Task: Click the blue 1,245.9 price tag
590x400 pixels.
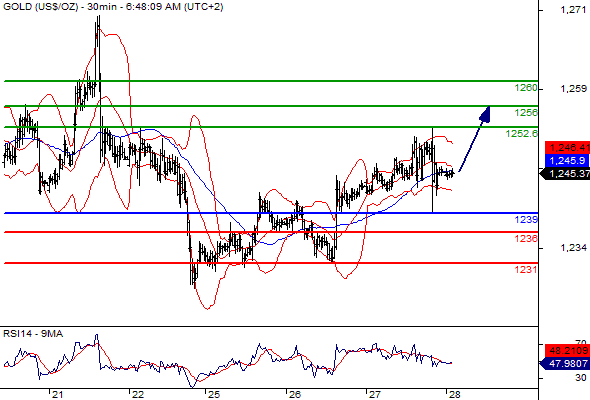Action: click(x=567, y=161)
